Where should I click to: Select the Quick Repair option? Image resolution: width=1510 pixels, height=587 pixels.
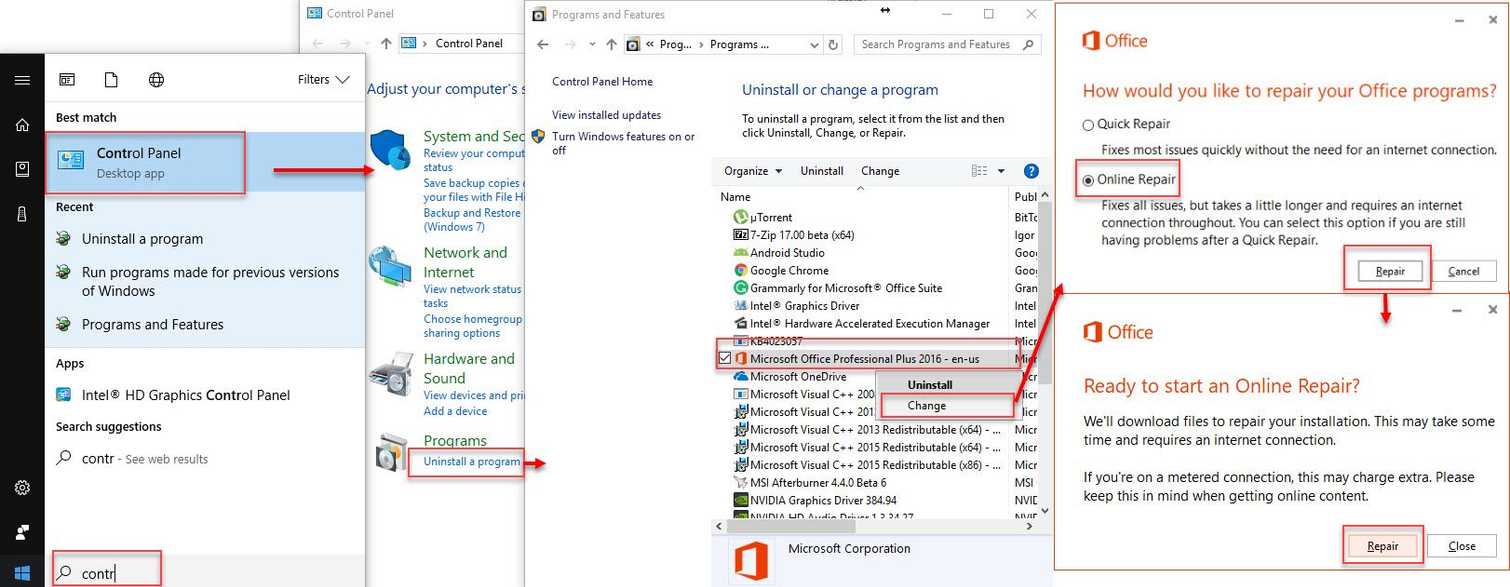(x=1087, y=124)
